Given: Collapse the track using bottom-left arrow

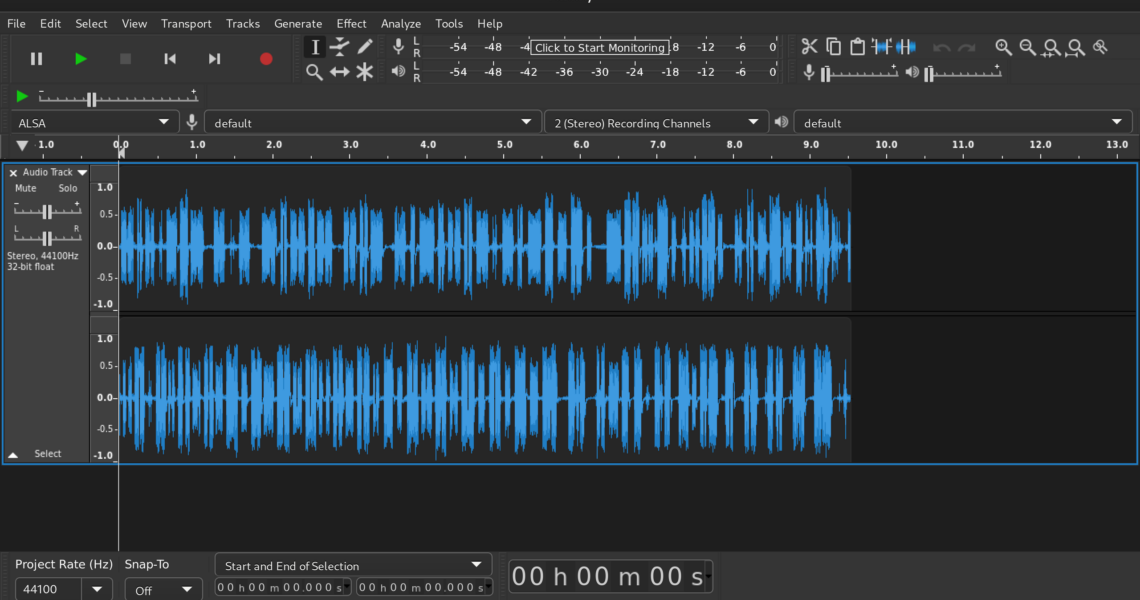Looking at the screenshot, I should click(x=13, y=454).
